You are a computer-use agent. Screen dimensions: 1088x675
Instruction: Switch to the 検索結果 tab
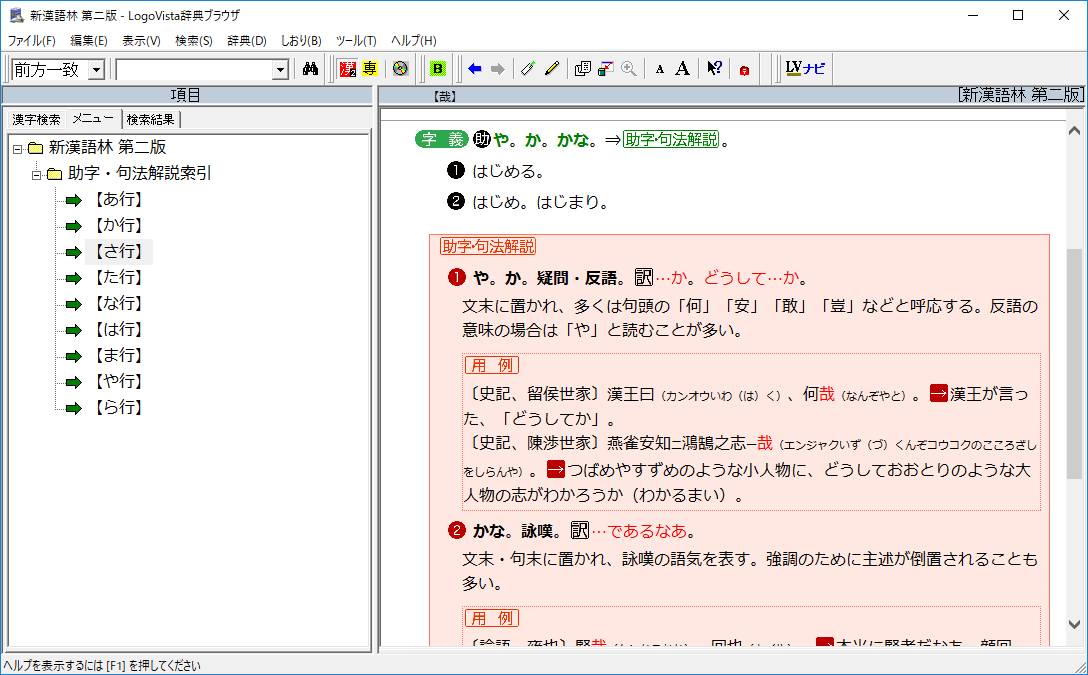[x=150, y=119]
